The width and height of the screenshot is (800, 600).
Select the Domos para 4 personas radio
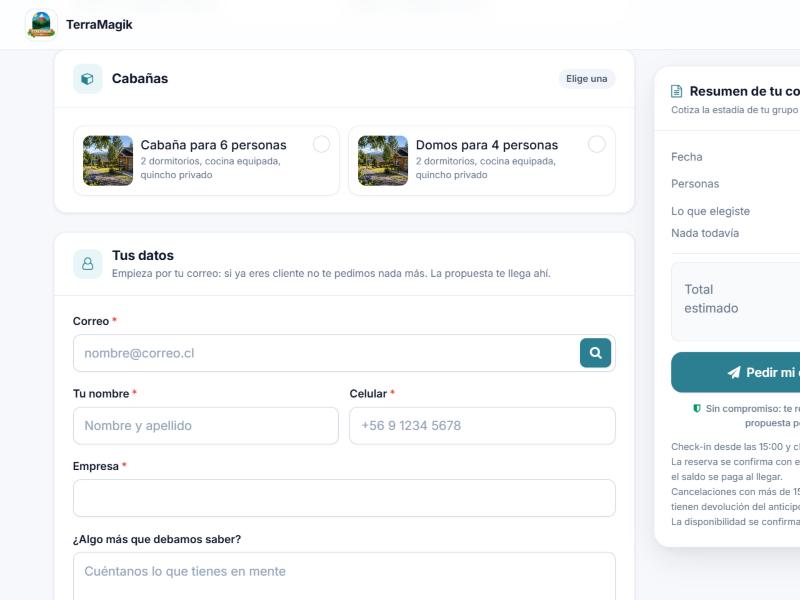(x=597, y=144)
